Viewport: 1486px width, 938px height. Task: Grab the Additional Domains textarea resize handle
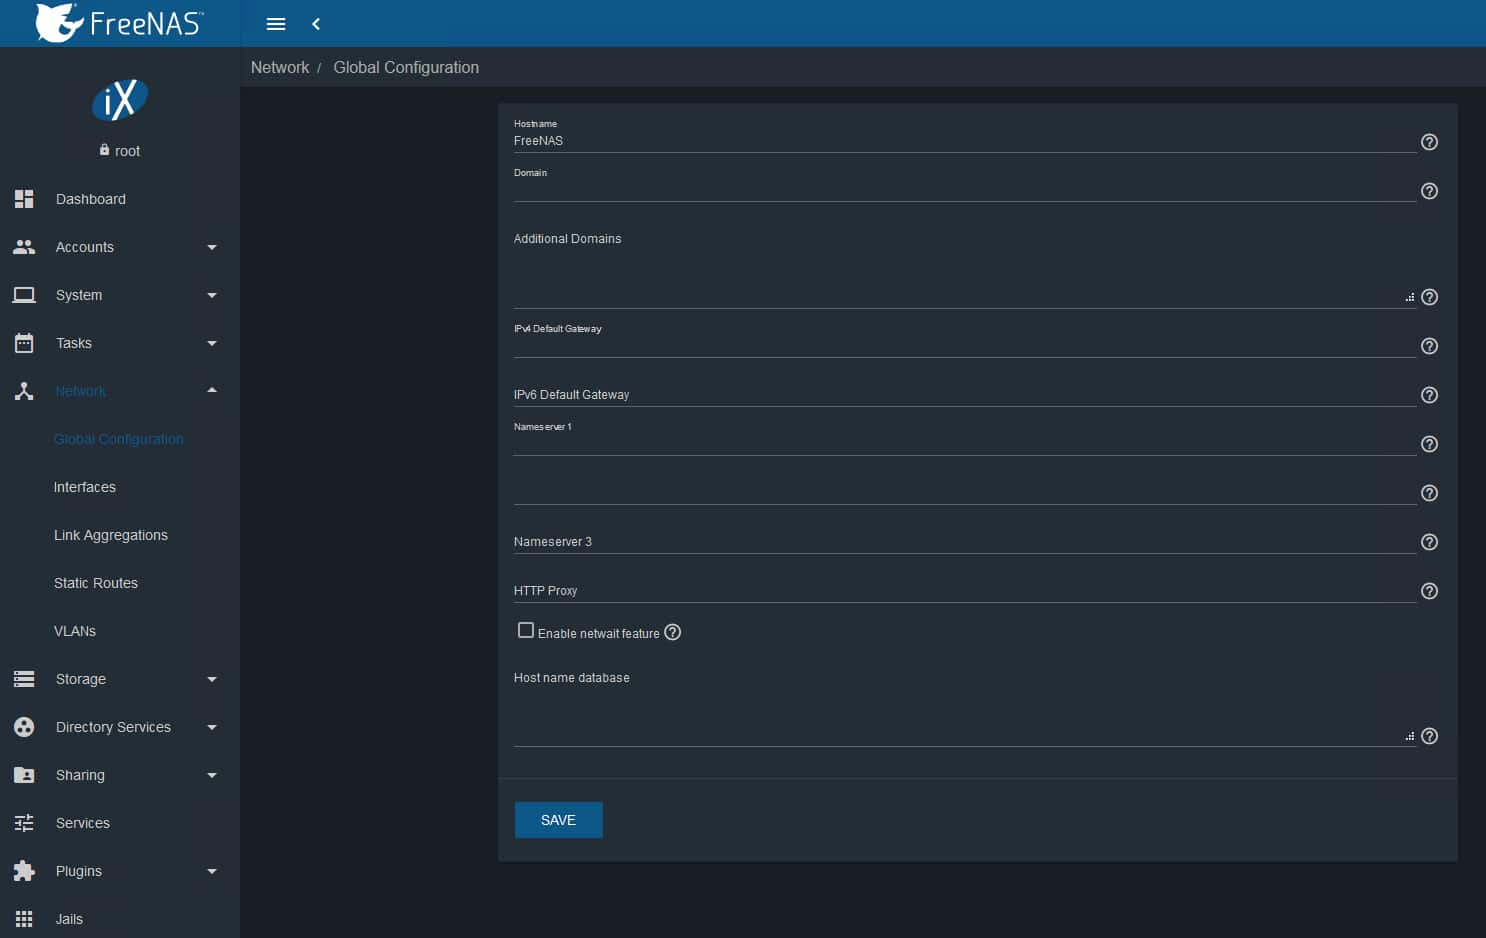pyautogui.click(x=1410, y=297)
